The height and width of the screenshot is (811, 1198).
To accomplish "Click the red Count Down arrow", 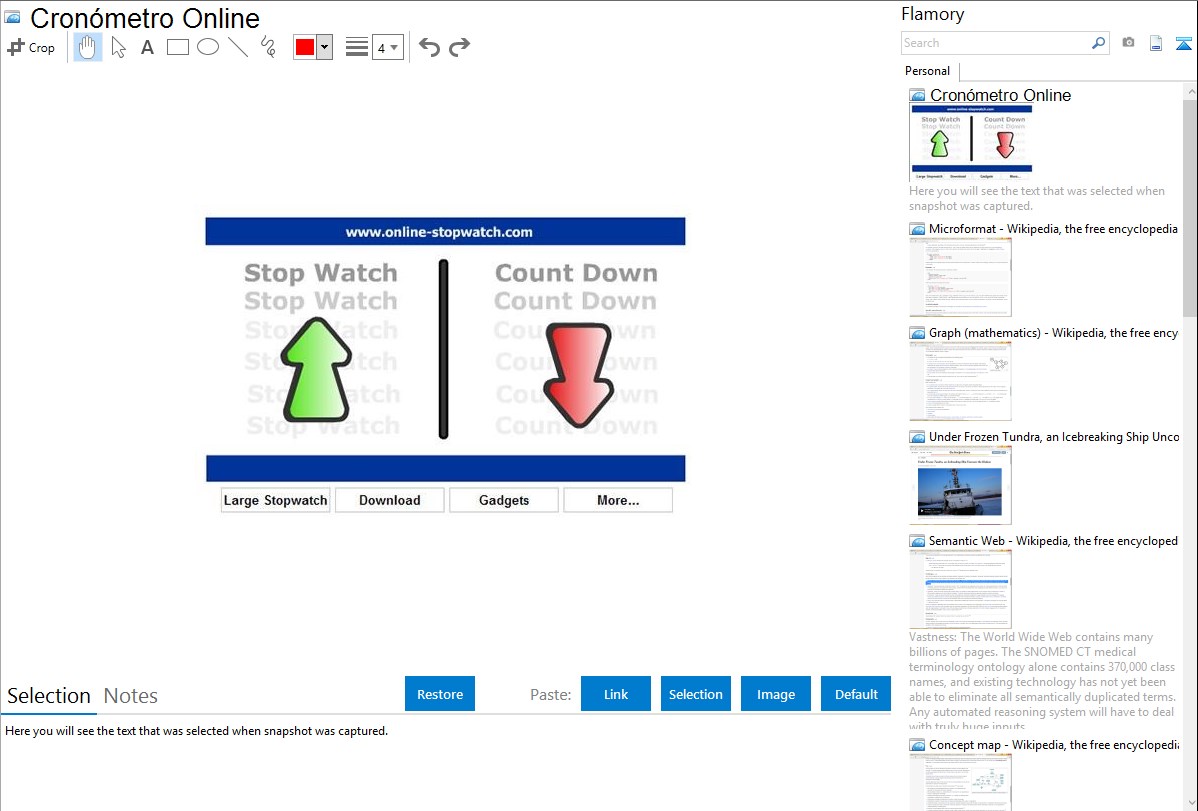I will point(578,375).
